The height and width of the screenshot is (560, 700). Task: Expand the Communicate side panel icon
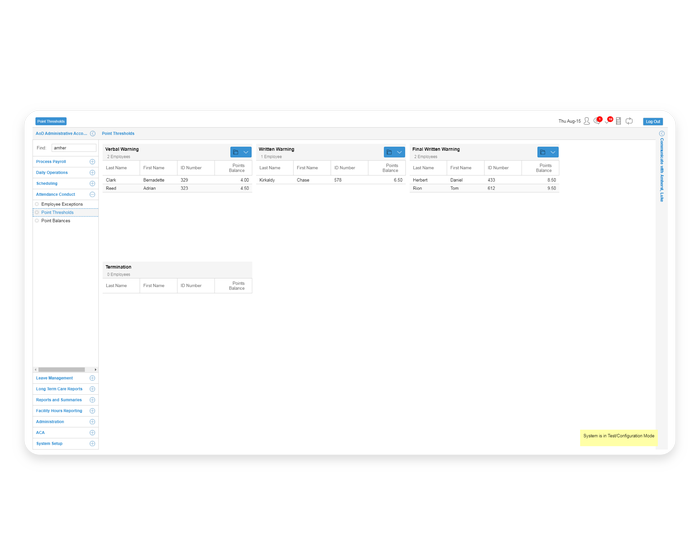click(x=662, y=134)
